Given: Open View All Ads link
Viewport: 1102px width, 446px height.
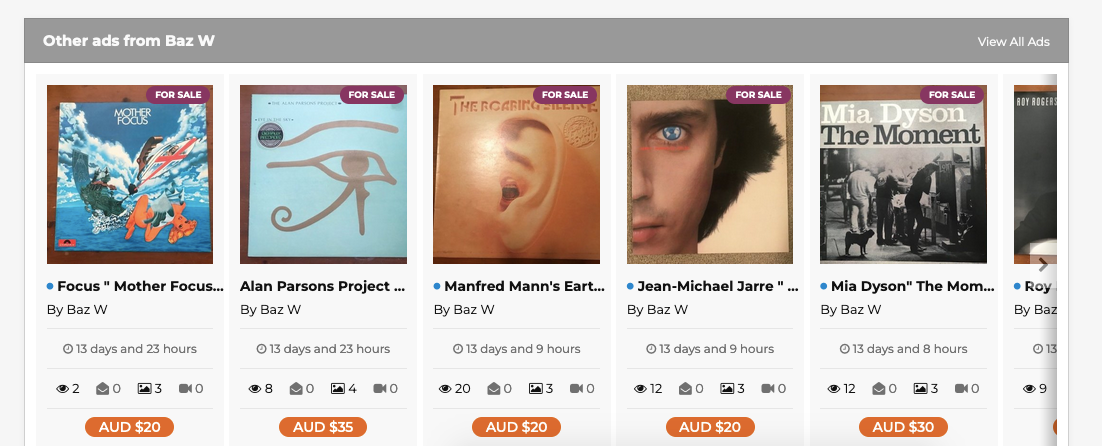Looking at the screenshot, I should coord(1013,42).
